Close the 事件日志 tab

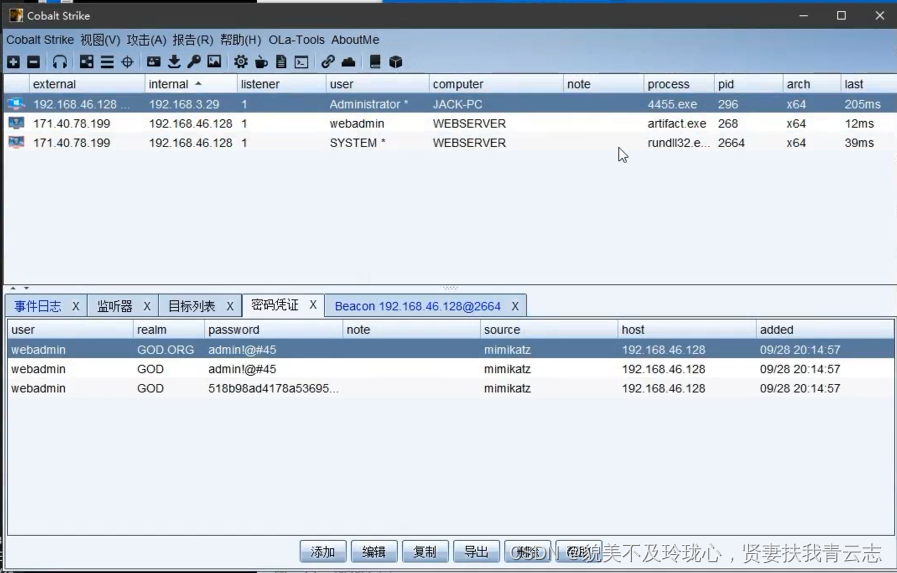tap(76, 307)
